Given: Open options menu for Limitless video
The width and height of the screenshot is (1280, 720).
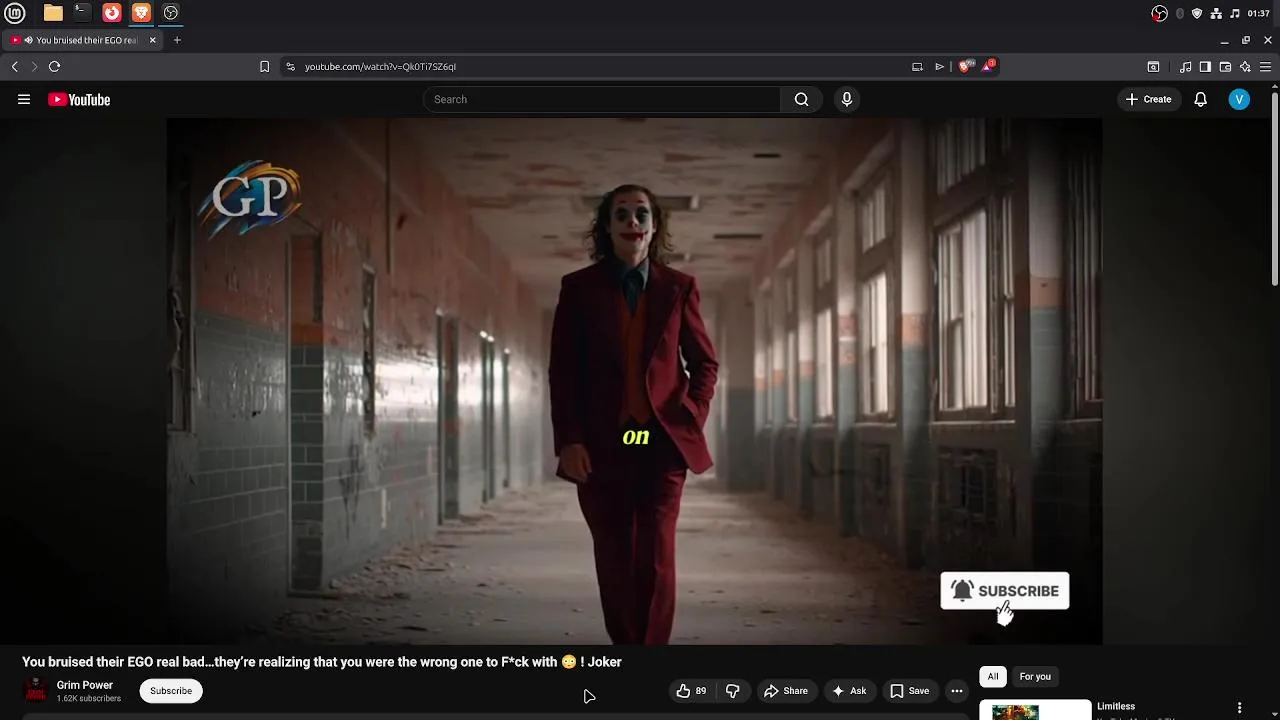Looking at the screenshot, I should 1239,708.
